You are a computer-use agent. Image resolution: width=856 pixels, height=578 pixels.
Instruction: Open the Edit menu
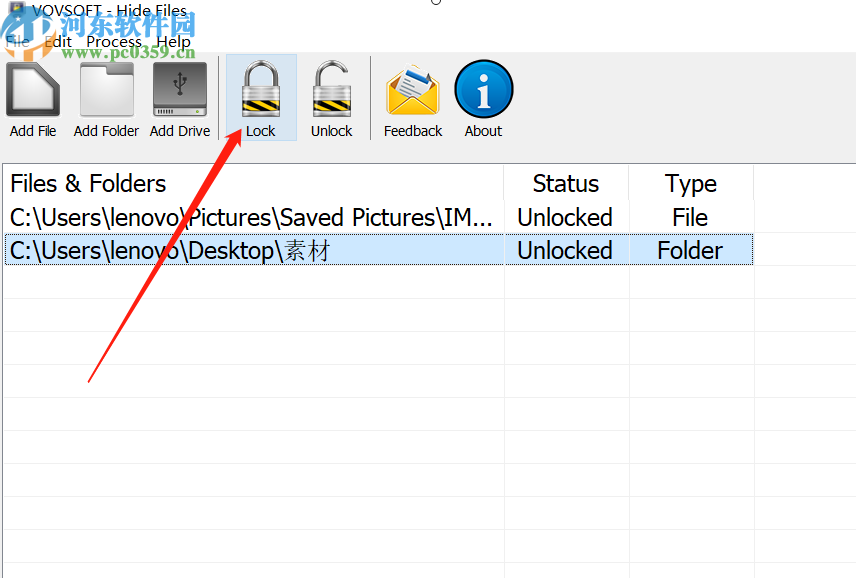58,42
